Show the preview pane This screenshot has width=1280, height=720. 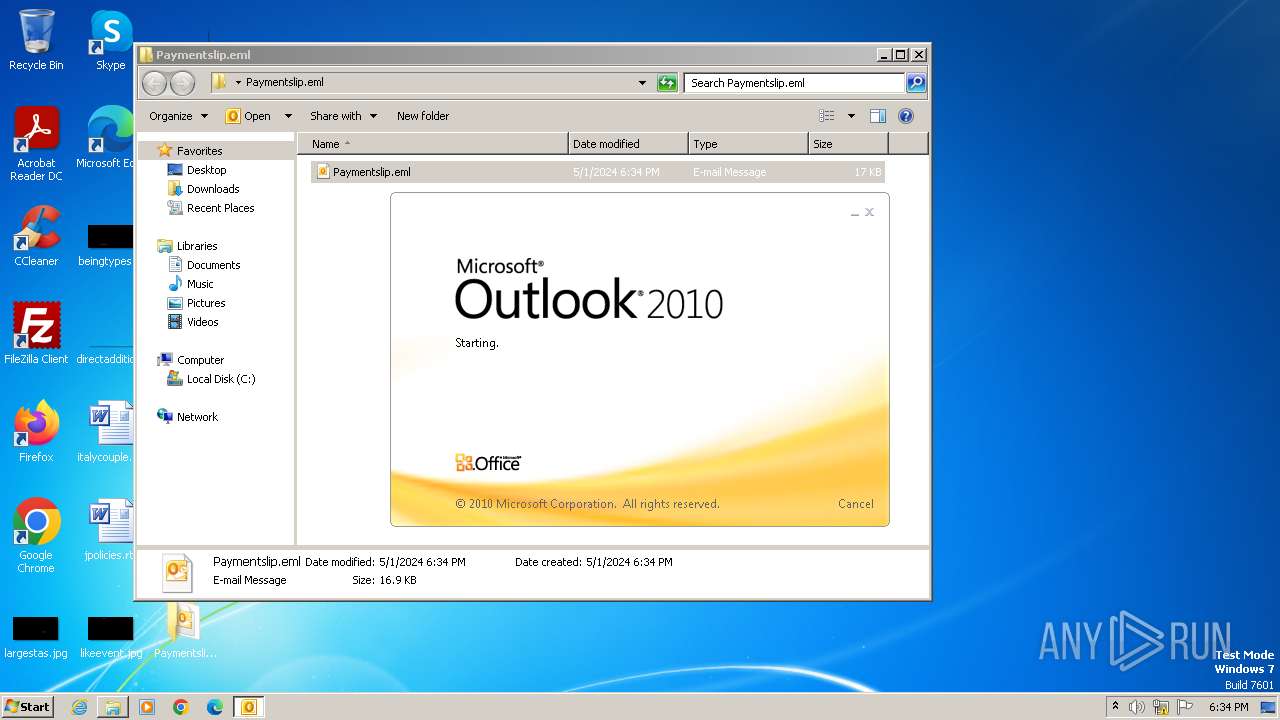pos(877,116)
